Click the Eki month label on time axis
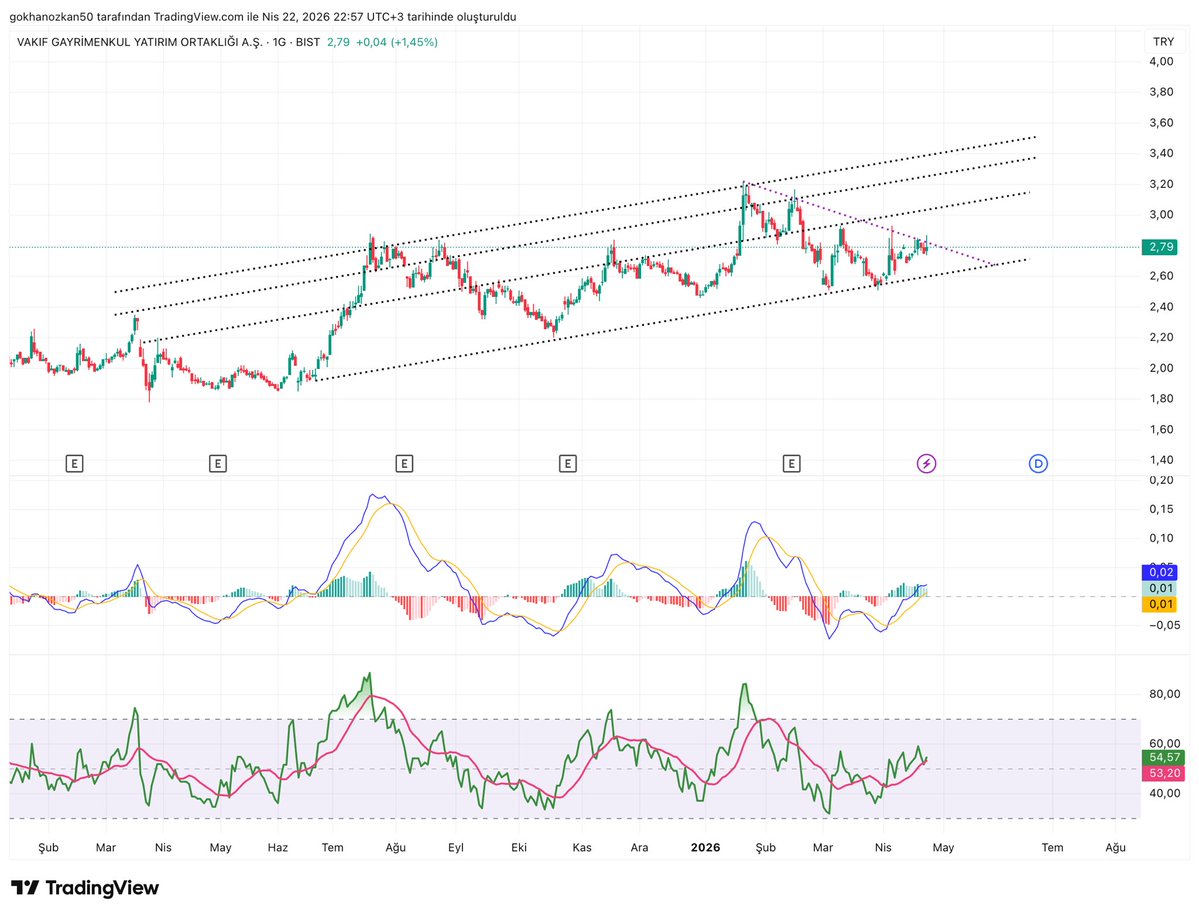1199x916 pixels. tap(519, 847)
